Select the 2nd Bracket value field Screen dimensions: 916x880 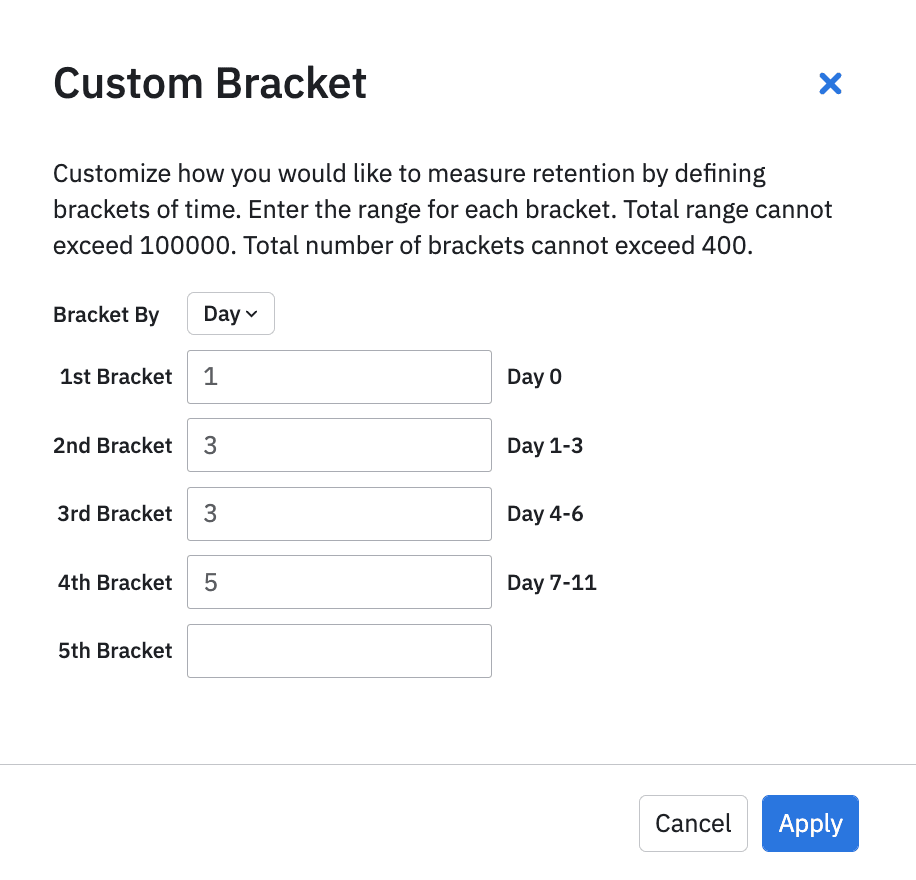click(x=339, y=445)
